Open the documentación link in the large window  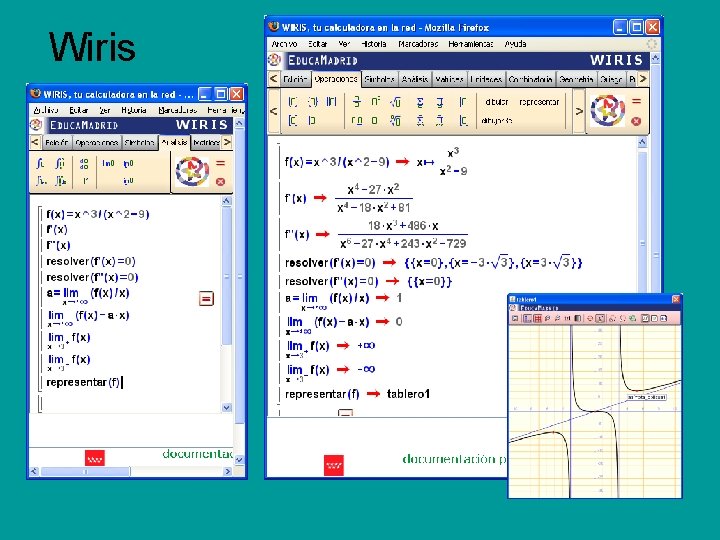click(454, 459)
